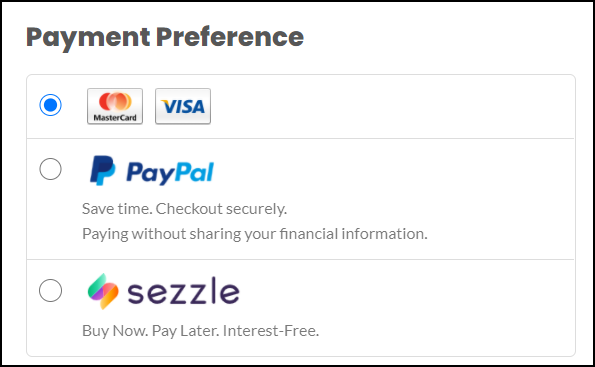This screenshot has height=367, width=595.
Task: Click 'Buy Now. Pay Later. Interest-Free.' text
Action: 200,331
